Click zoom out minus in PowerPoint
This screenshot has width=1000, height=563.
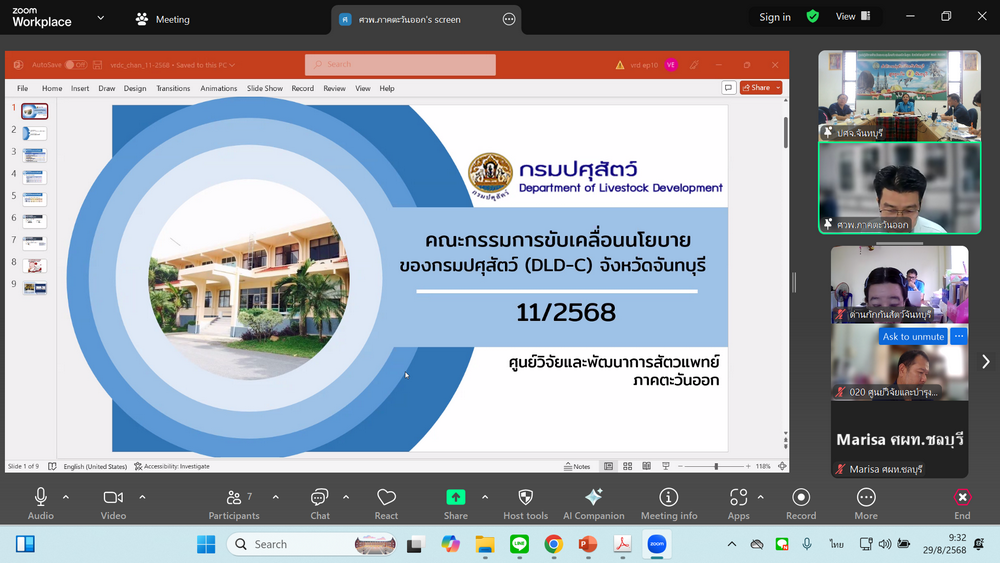point(680,466)
